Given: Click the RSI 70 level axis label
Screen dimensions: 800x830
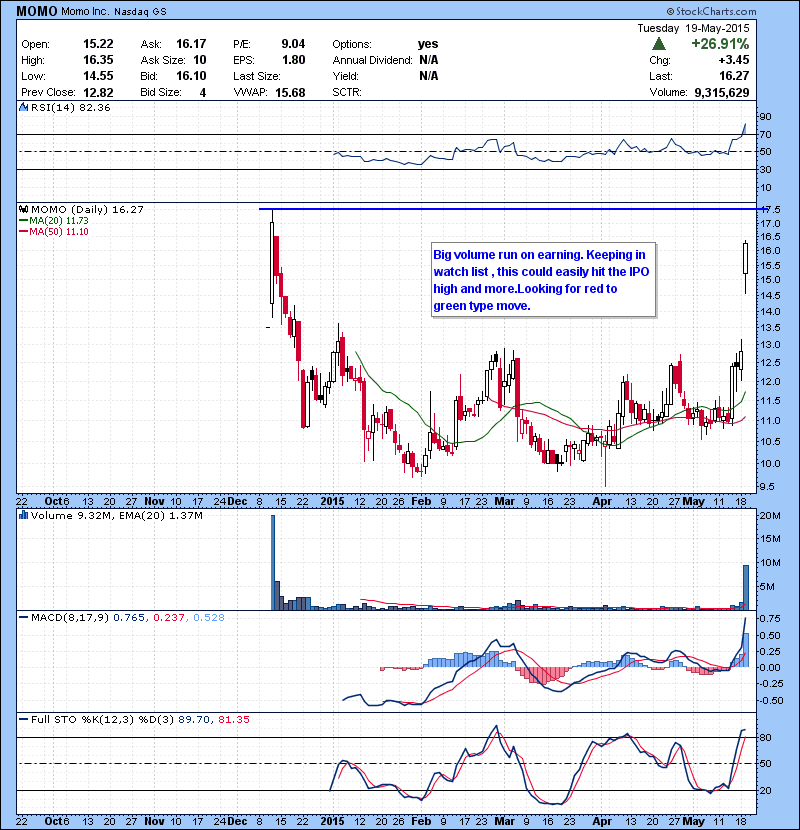Looking at the screenshot, I should tap(766, 134).
